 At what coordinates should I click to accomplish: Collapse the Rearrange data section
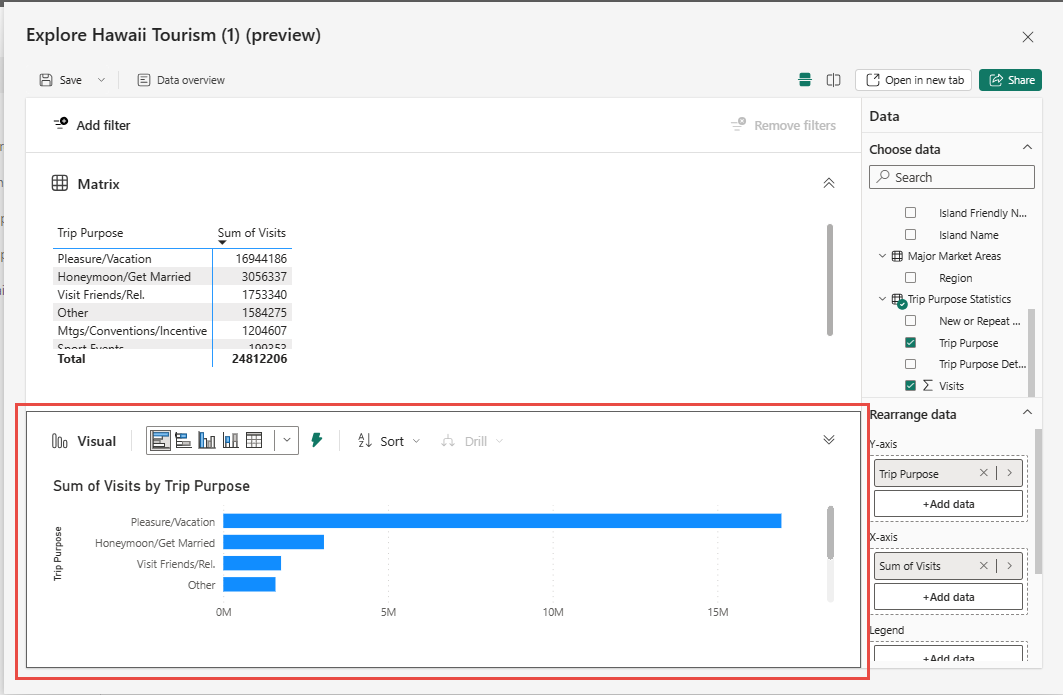tap(1027, 413)
